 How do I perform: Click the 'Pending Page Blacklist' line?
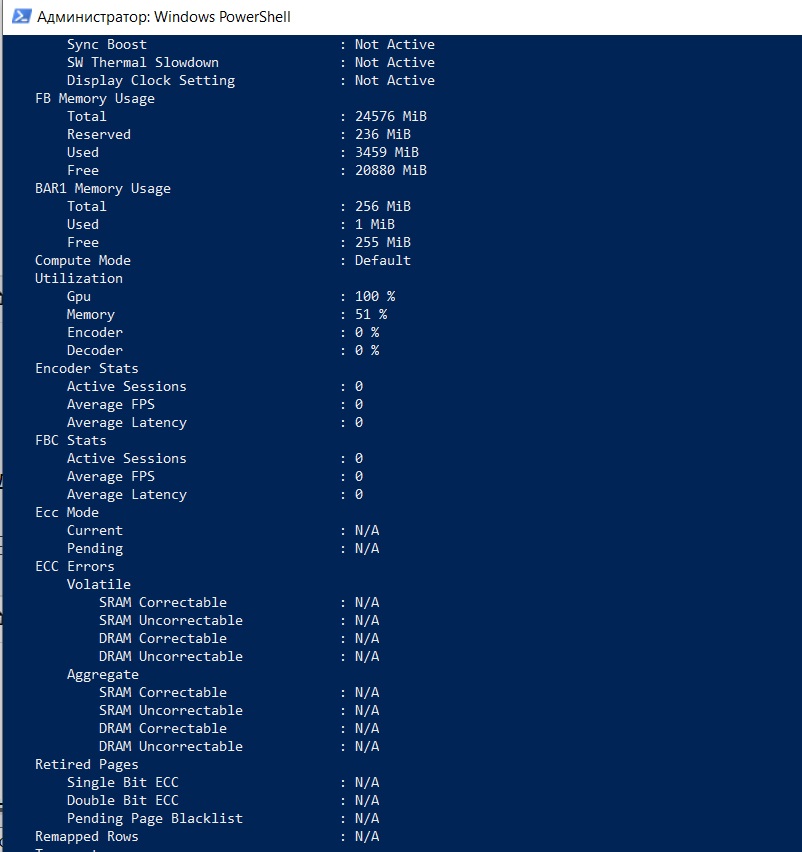click(155, 818)
